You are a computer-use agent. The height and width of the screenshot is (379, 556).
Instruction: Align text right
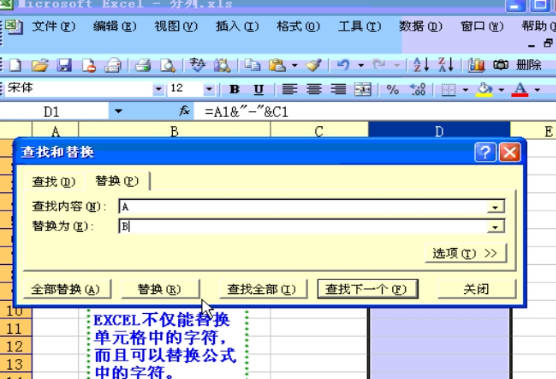pyautogui.click(x=338, y=89)
